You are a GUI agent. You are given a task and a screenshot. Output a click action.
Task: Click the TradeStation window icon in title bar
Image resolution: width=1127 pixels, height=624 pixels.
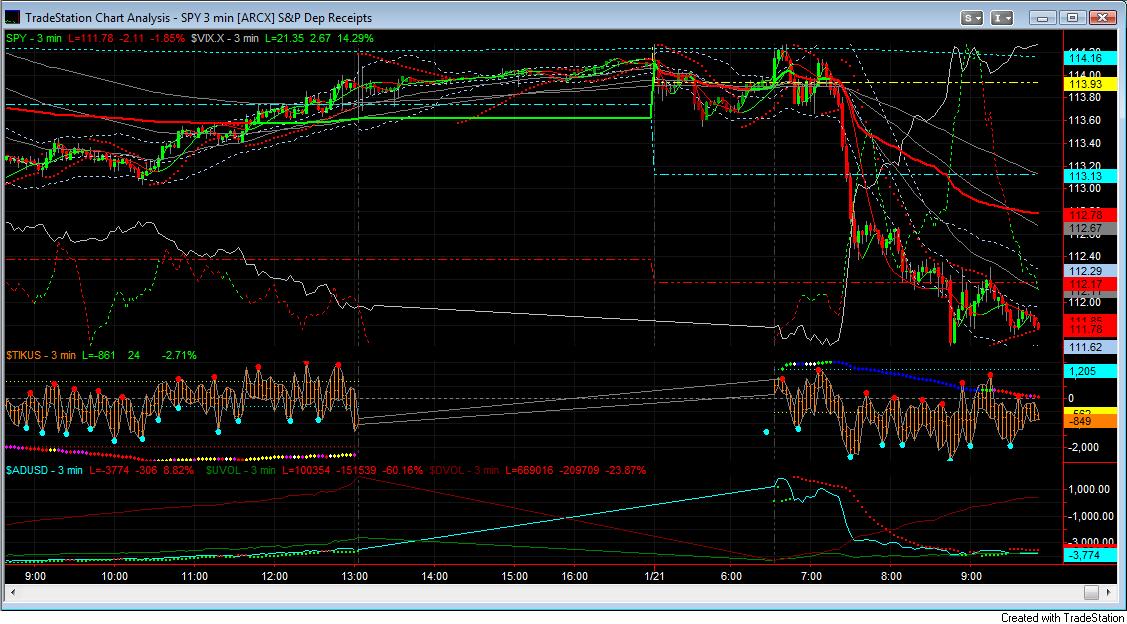point(14,17)
